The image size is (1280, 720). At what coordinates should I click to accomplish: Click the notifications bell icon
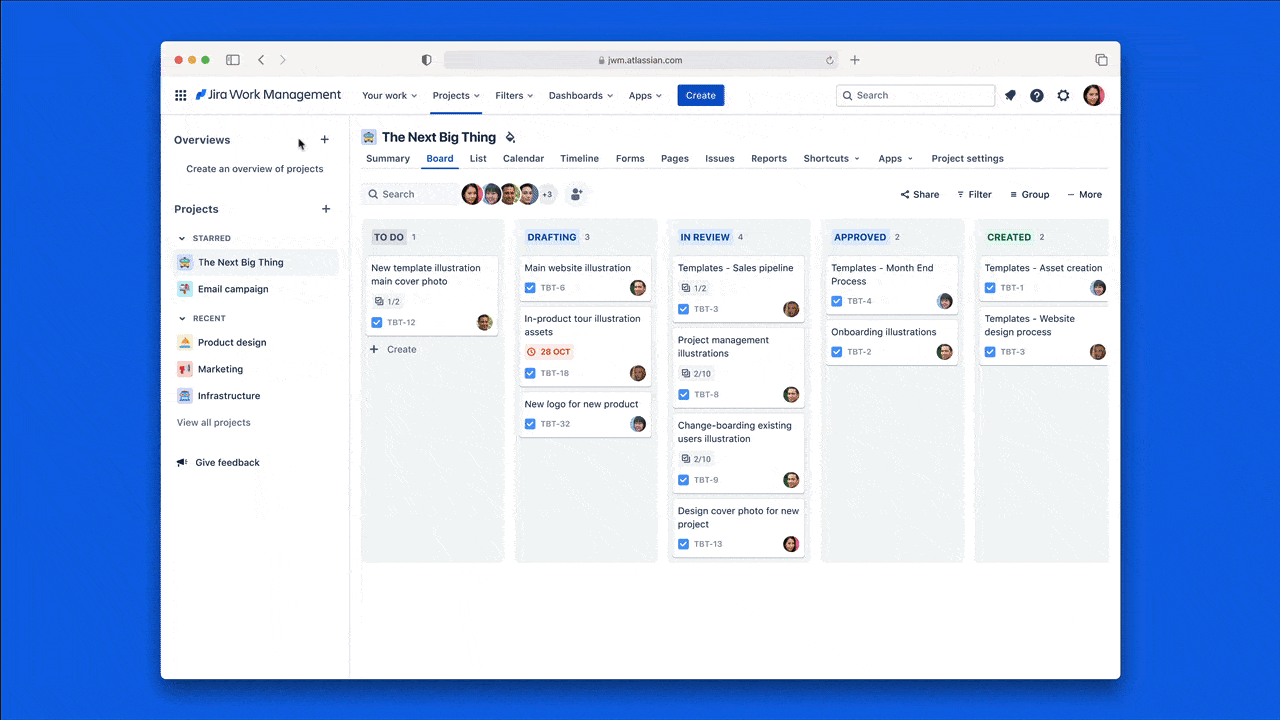(x=1010, y=96)
